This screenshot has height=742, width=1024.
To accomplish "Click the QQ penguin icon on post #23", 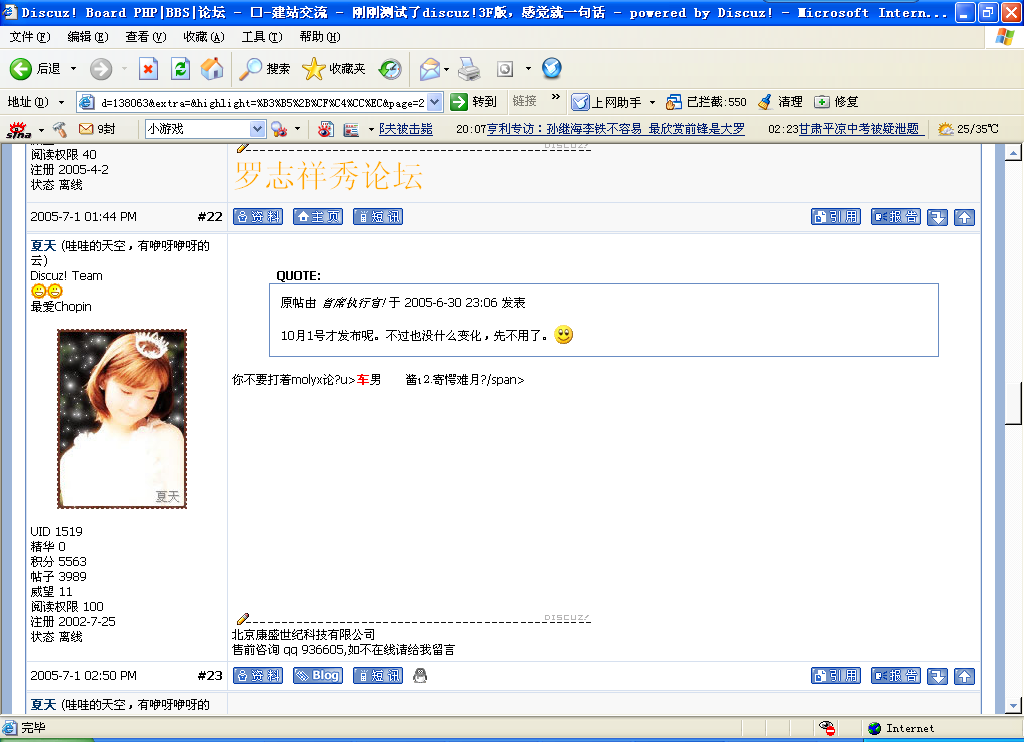I will tap(420, 676).
